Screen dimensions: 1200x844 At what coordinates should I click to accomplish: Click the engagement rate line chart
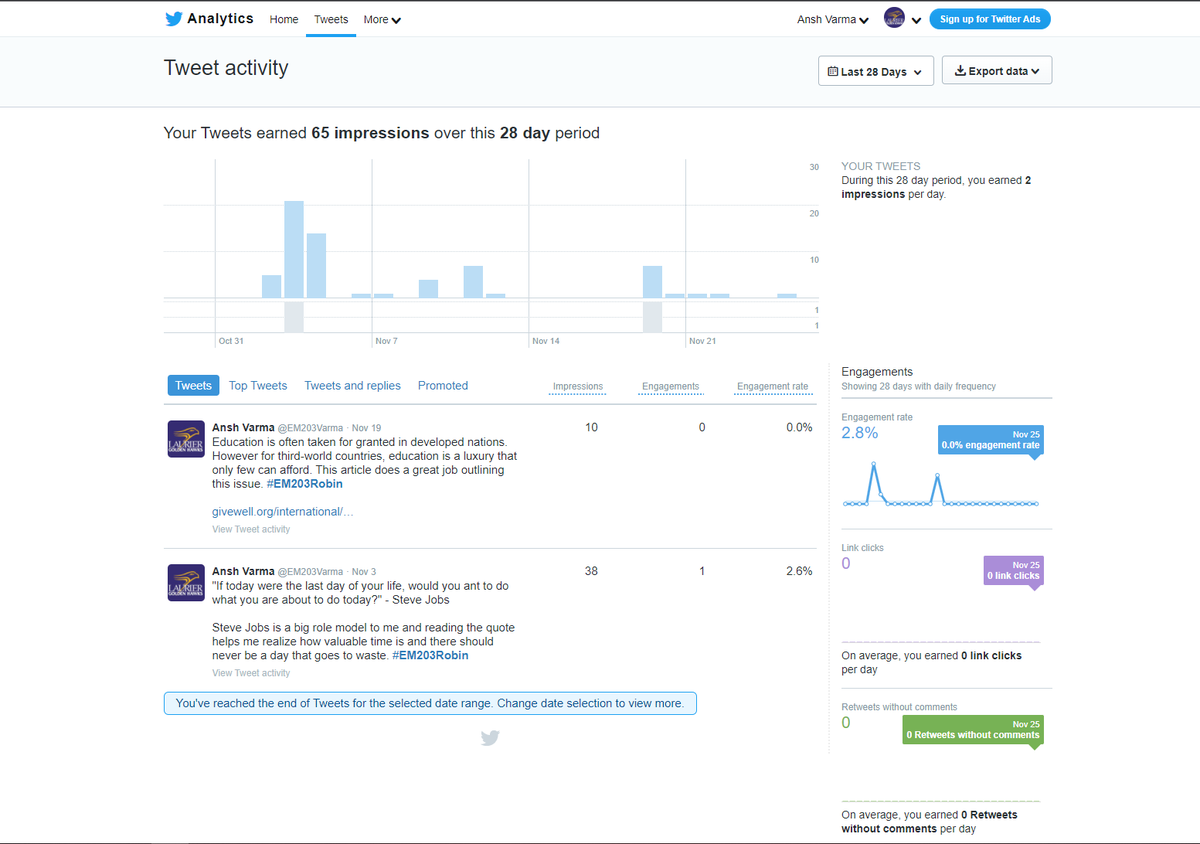click(941, 485)
